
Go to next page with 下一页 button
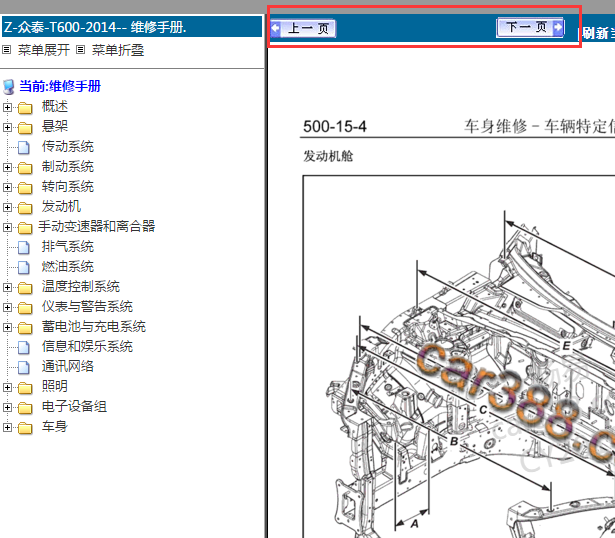pyautogui.click(x=530, y=27)
